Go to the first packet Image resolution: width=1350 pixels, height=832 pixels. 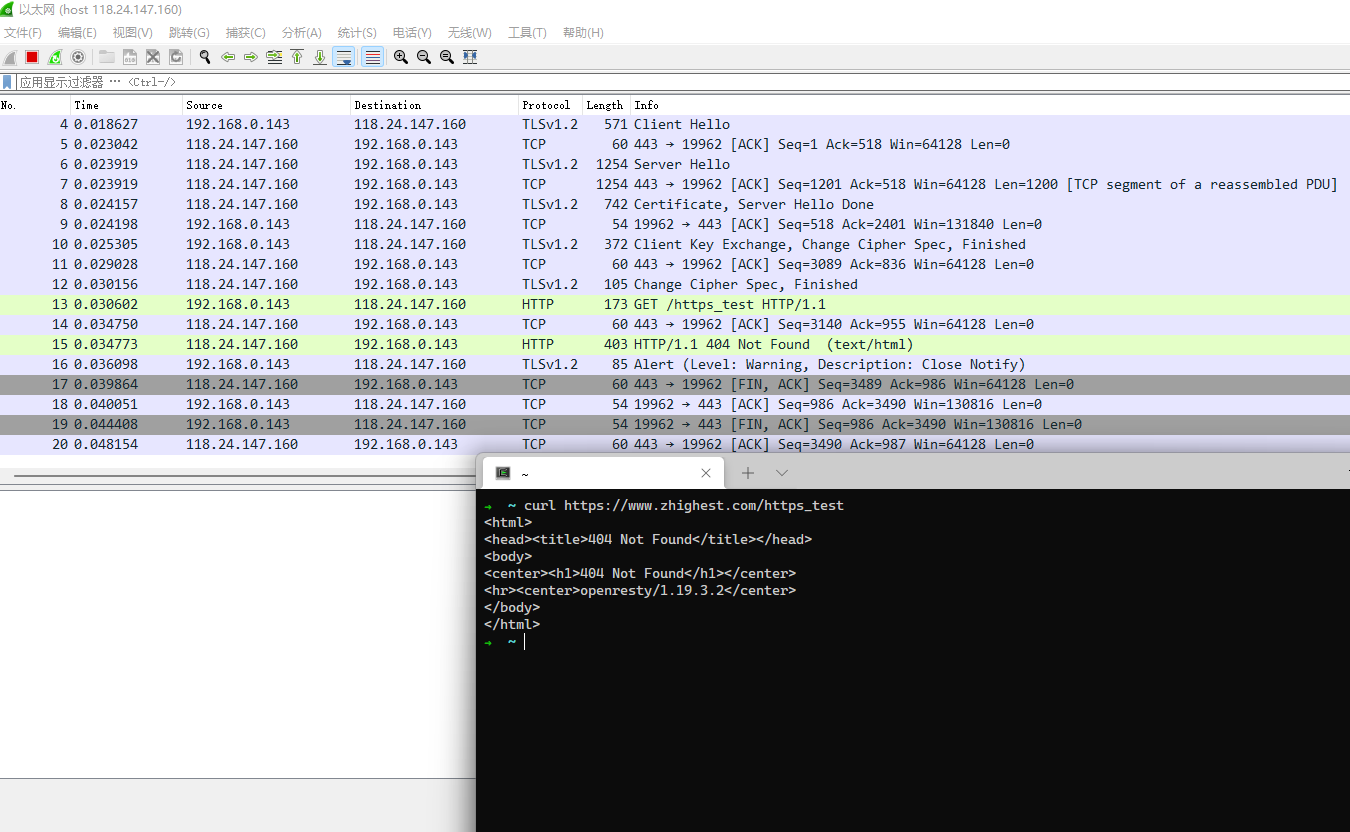tap(297, 57)
